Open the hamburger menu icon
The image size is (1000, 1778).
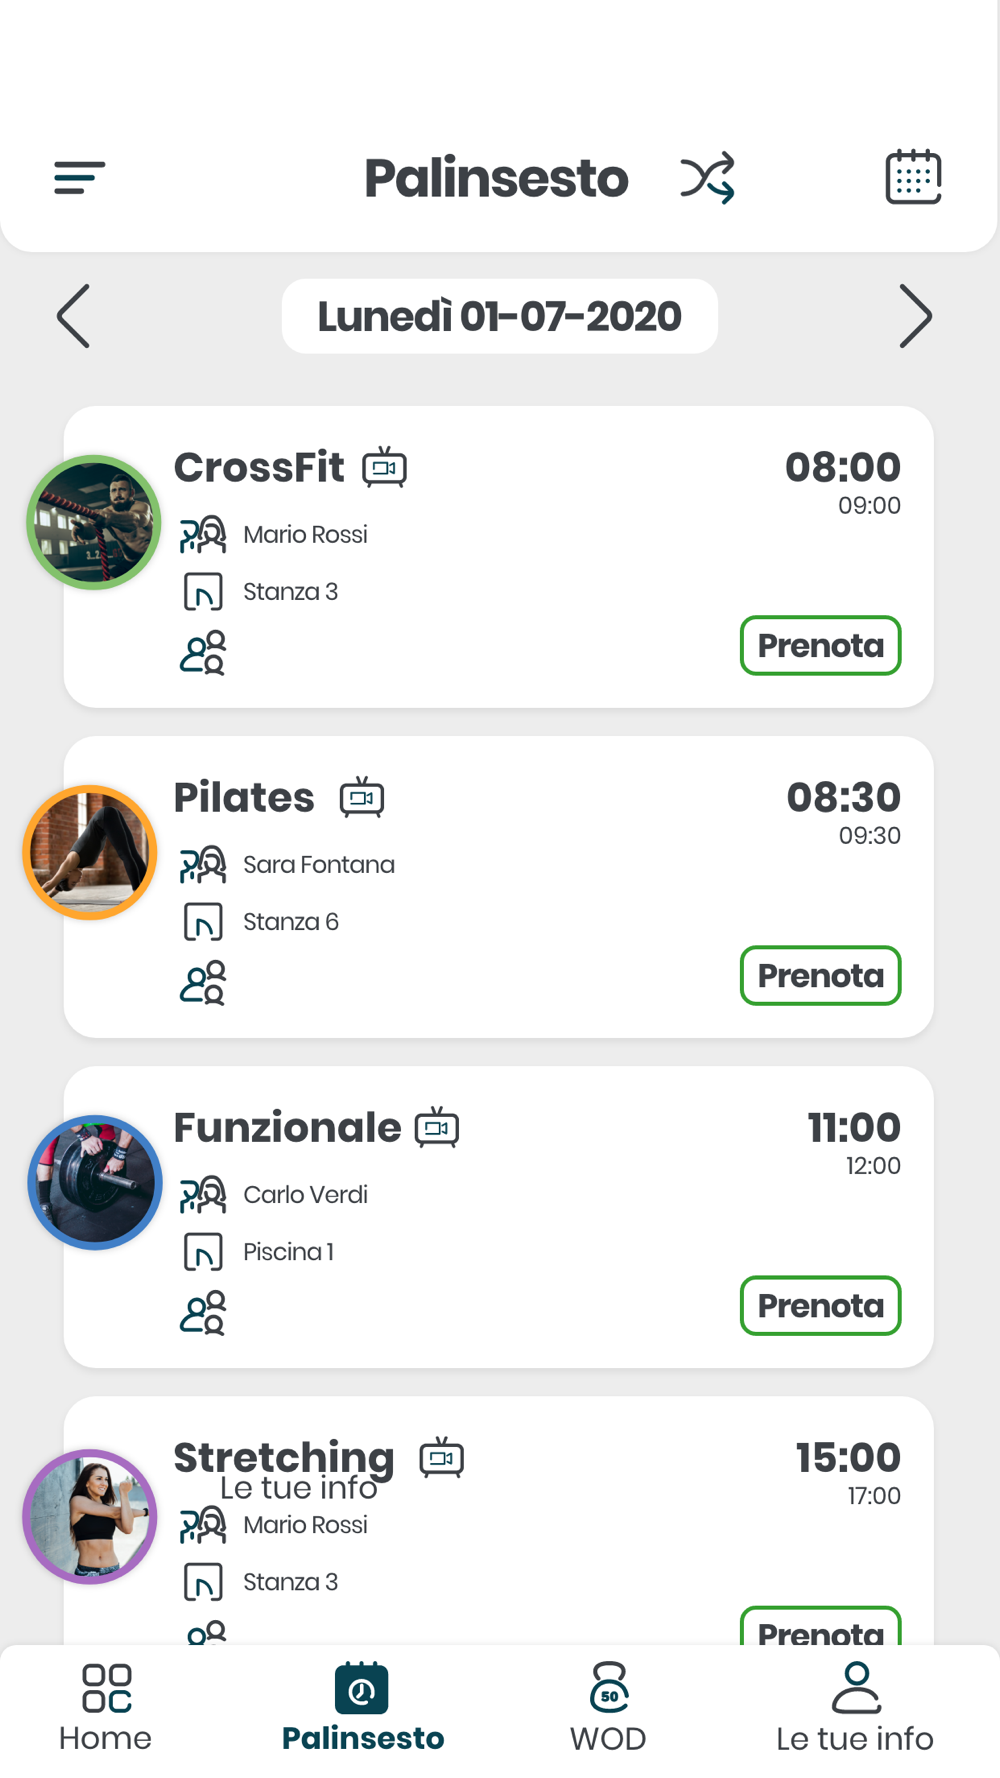point(80,178)
